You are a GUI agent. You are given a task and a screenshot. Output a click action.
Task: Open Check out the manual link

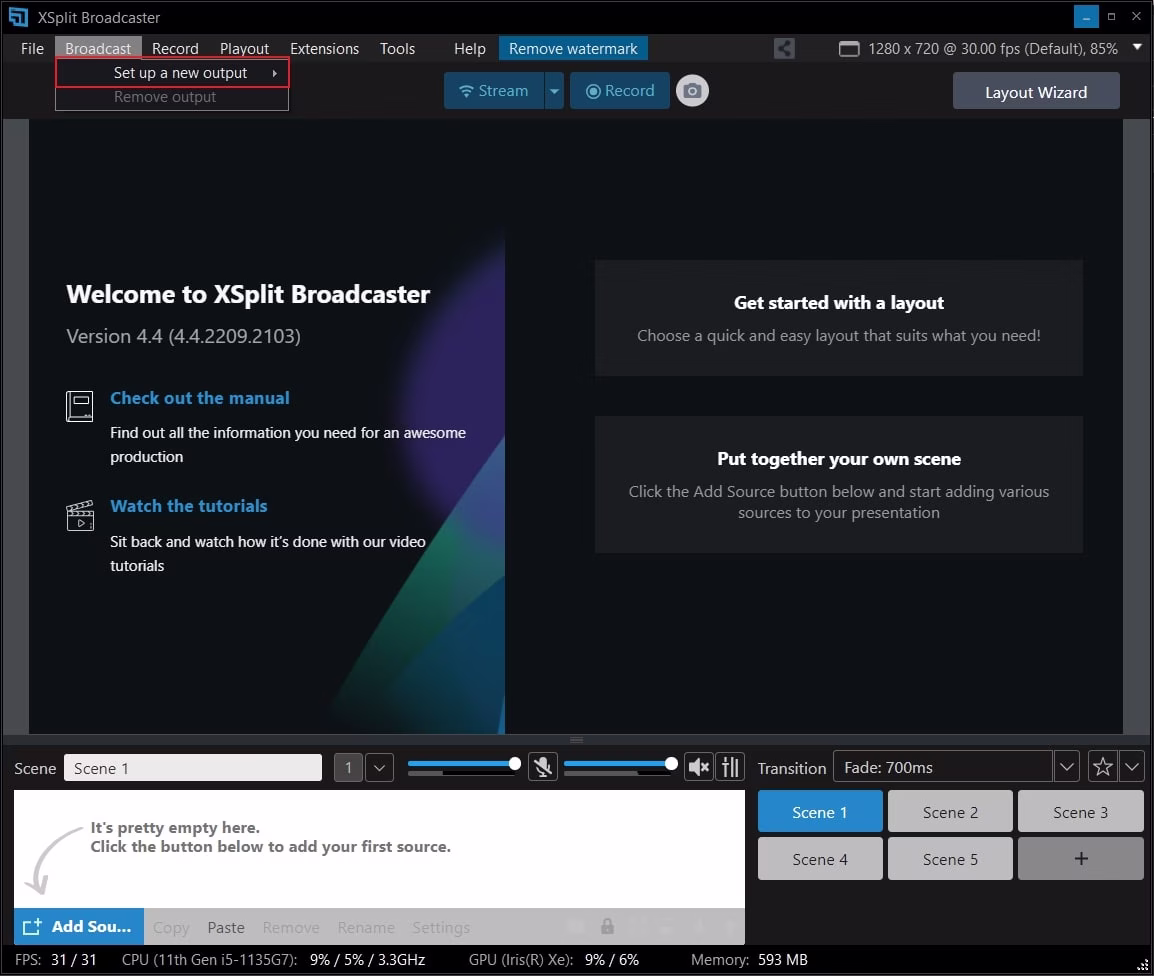199,398
